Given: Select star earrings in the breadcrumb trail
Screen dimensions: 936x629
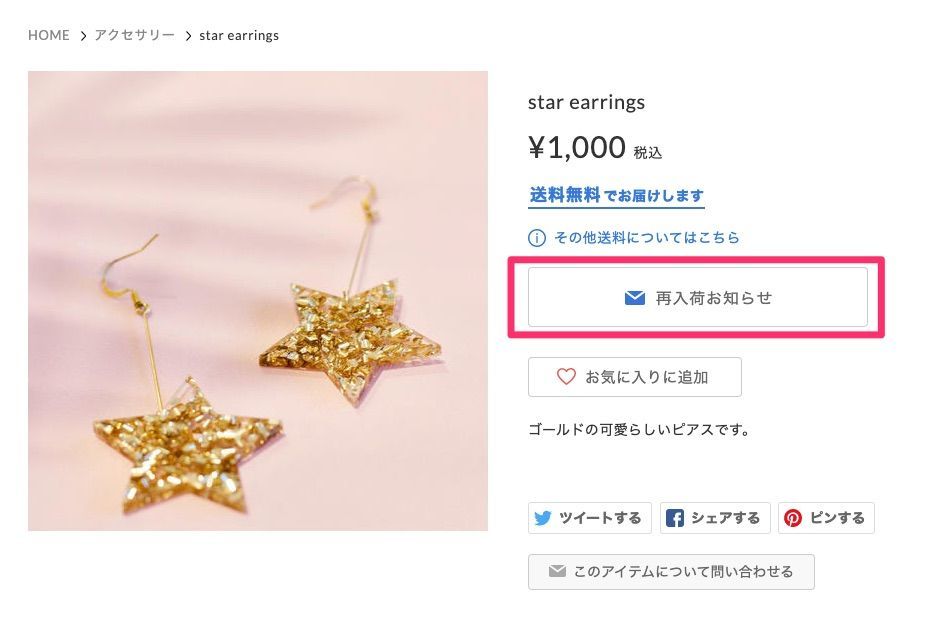Looking at the screenshot, I should (239, 35).
